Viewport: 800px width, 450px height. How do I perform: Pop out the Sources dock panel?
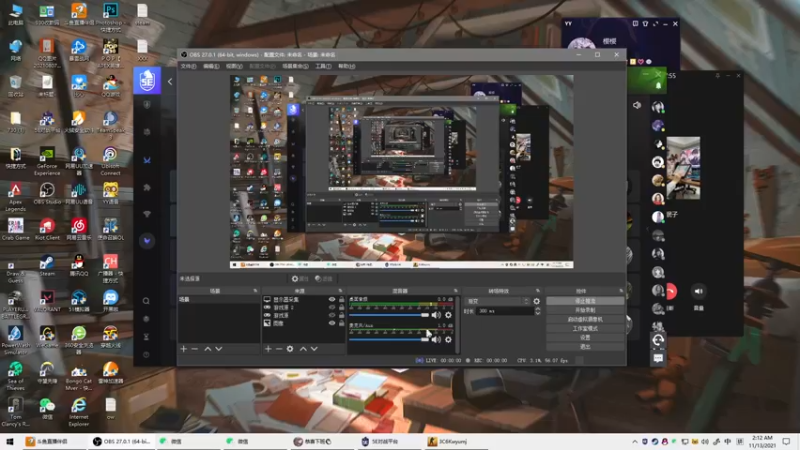point(340,291)
